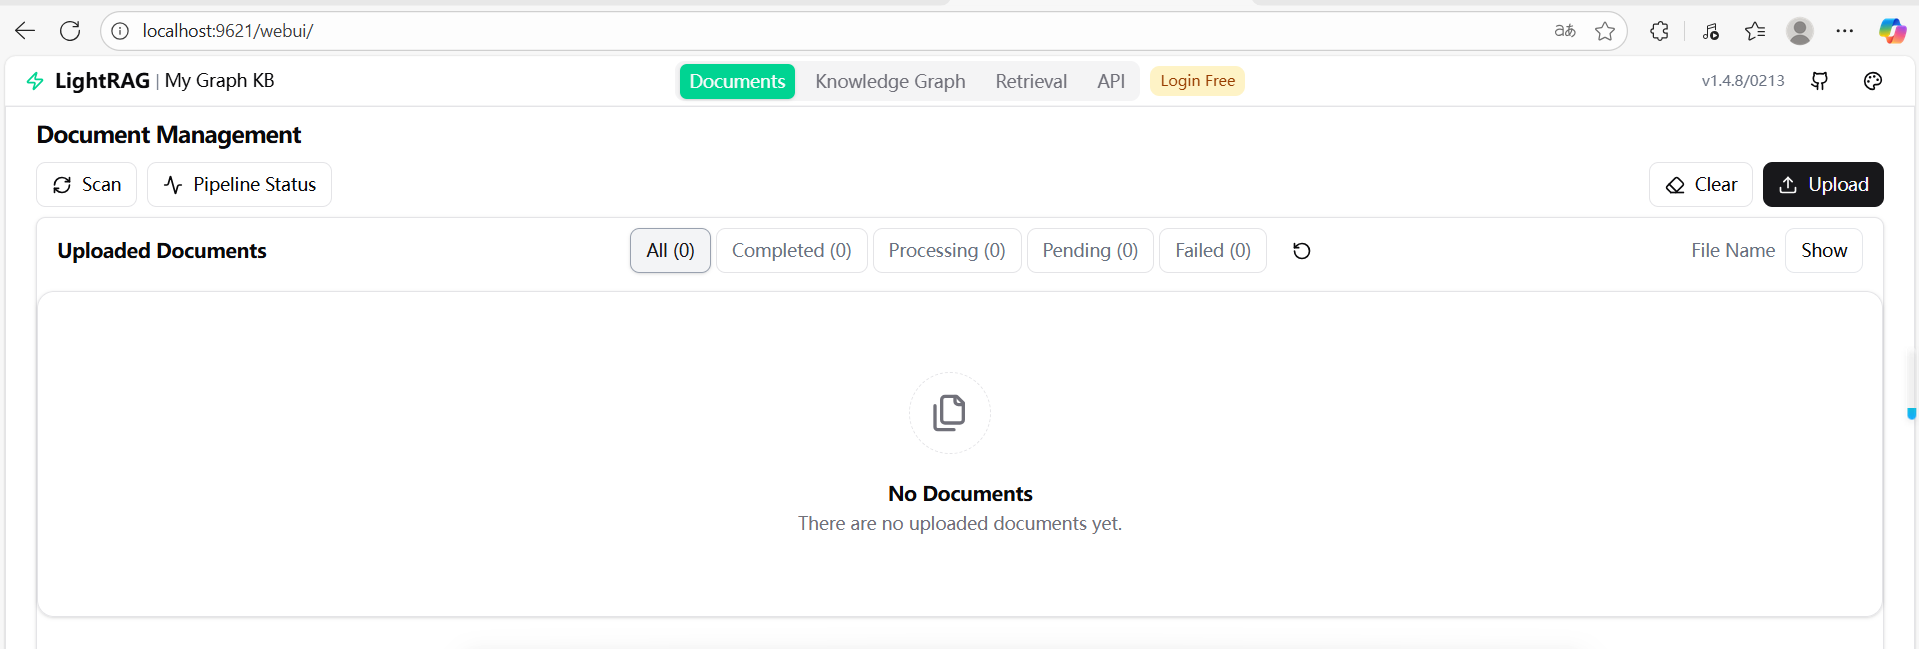This screenshot has height=649, width=1919.
Task: Filter documents by Processing (0)
Action: 947,250
